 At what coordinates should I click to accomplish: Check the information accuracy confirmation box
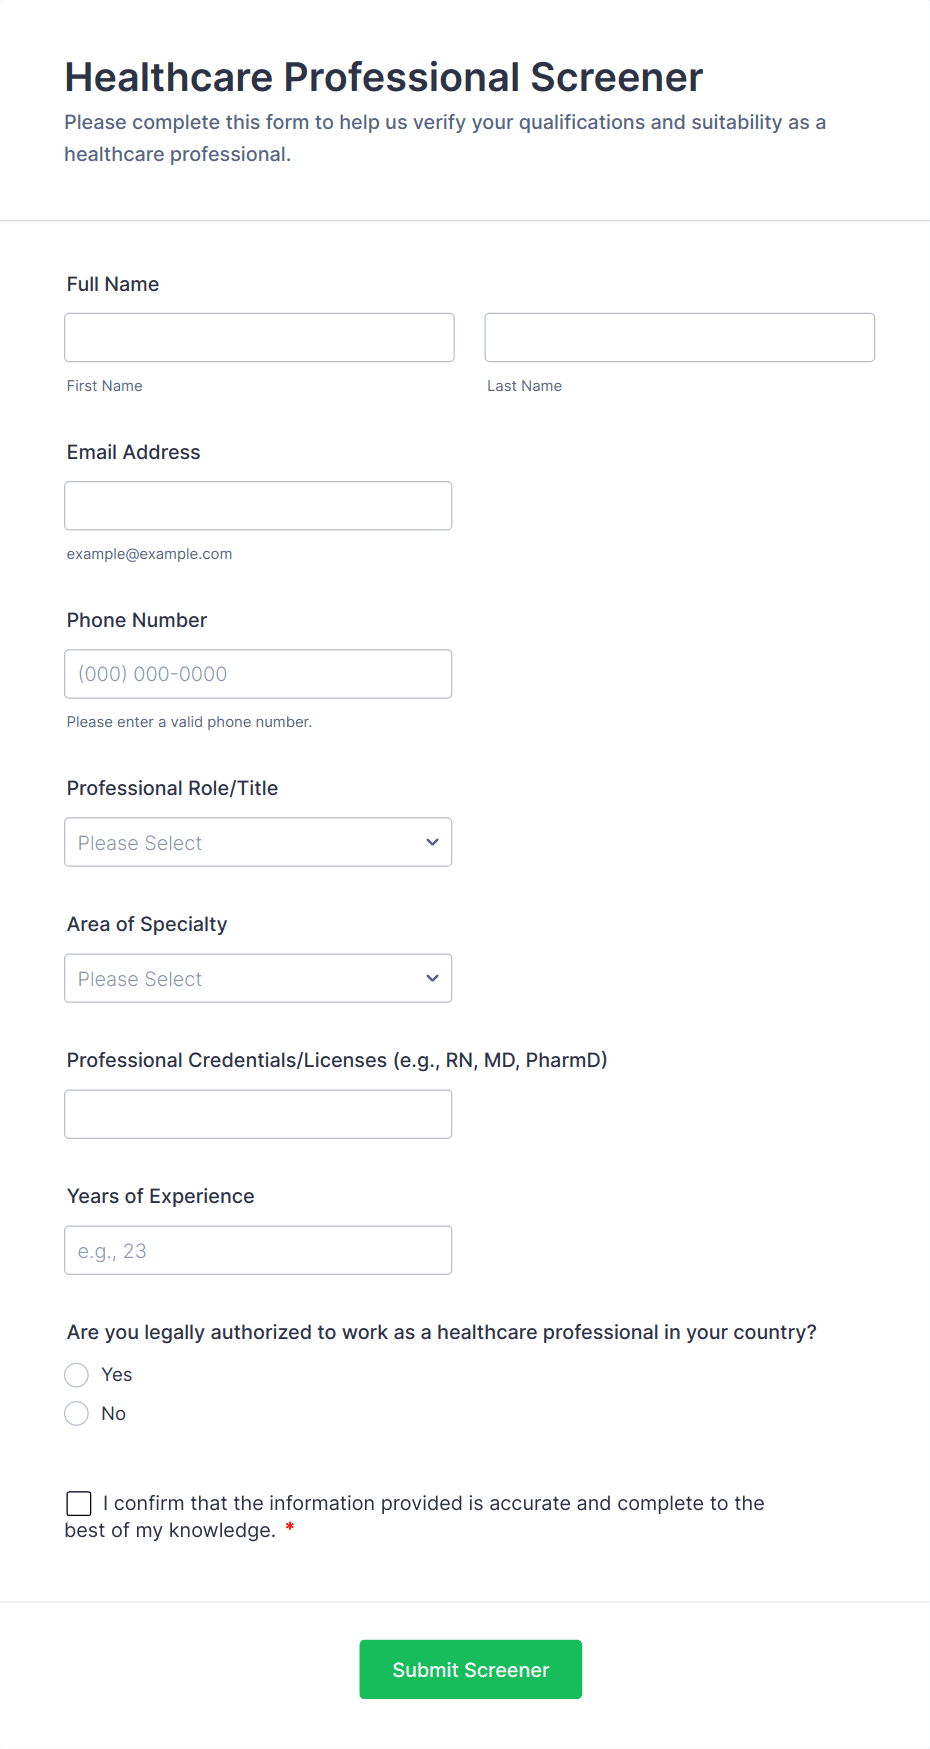(79, 1503)
